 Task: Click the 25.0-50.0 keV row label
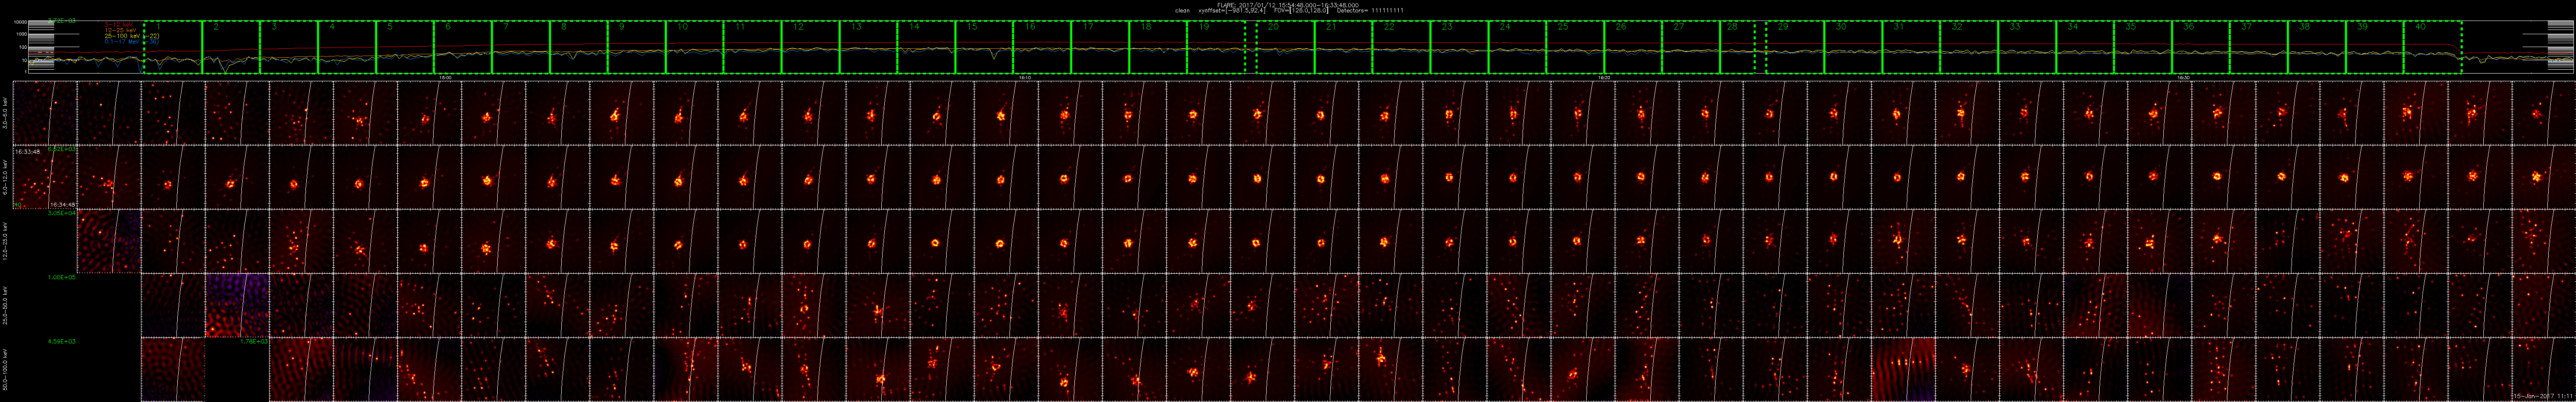click(6, 305)
